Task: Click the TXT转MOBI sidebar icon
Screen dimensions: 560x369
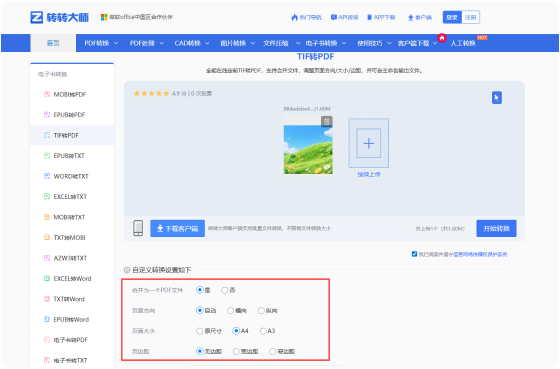Action: point(47,237)
